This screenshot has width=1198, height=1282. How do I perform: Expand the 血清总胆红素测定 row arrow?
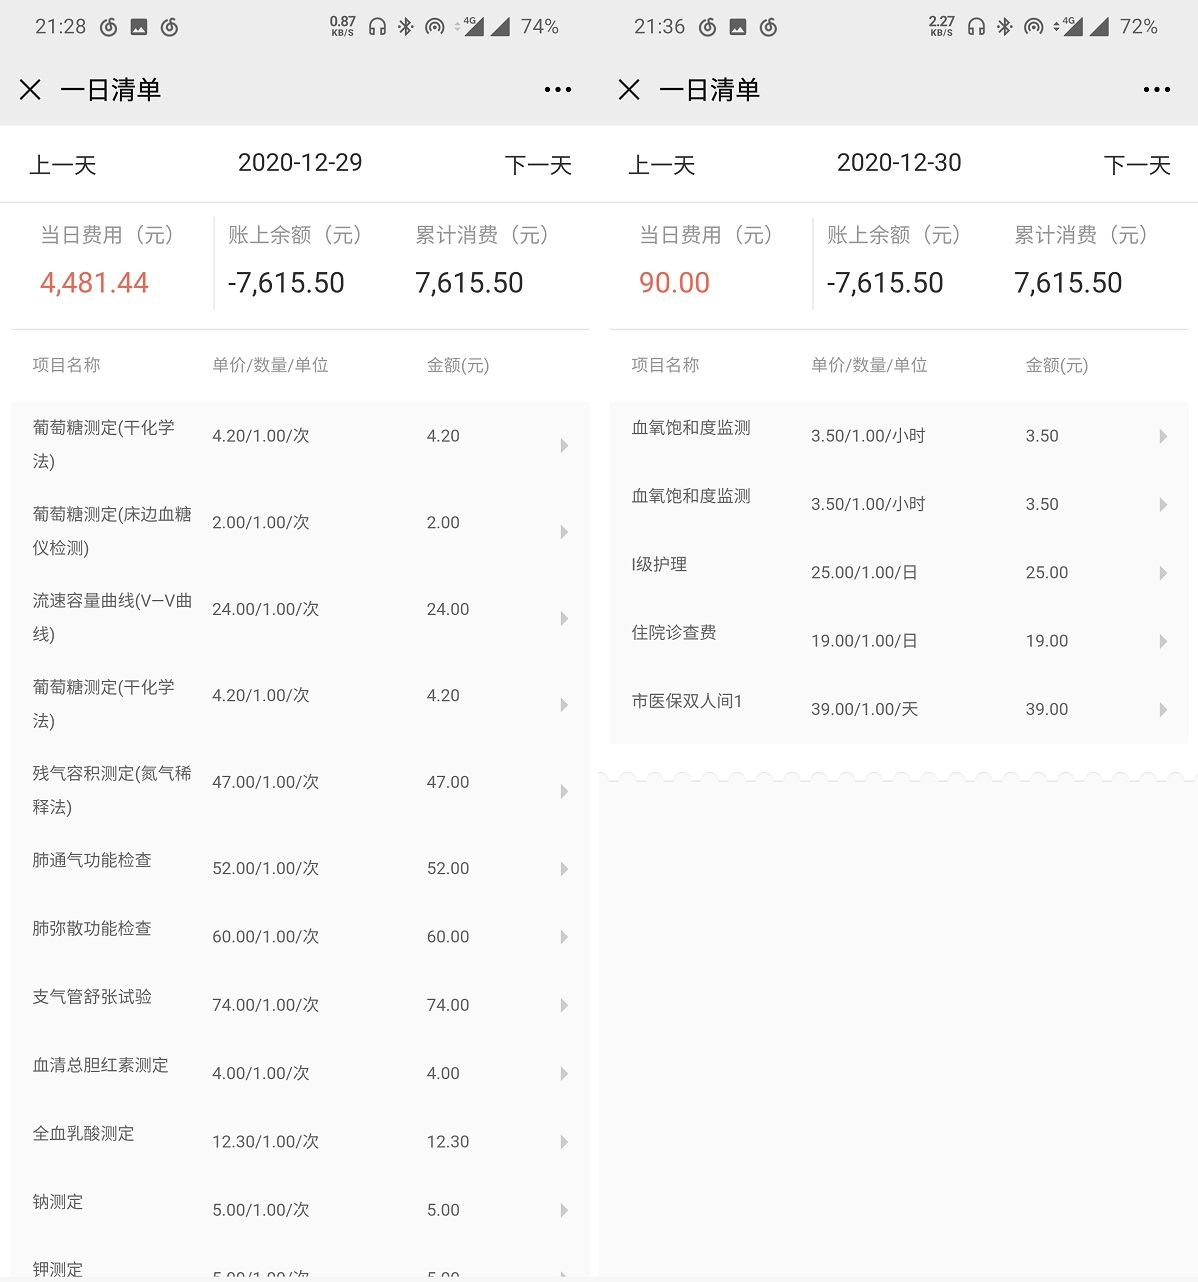(x=564, y=1074)
